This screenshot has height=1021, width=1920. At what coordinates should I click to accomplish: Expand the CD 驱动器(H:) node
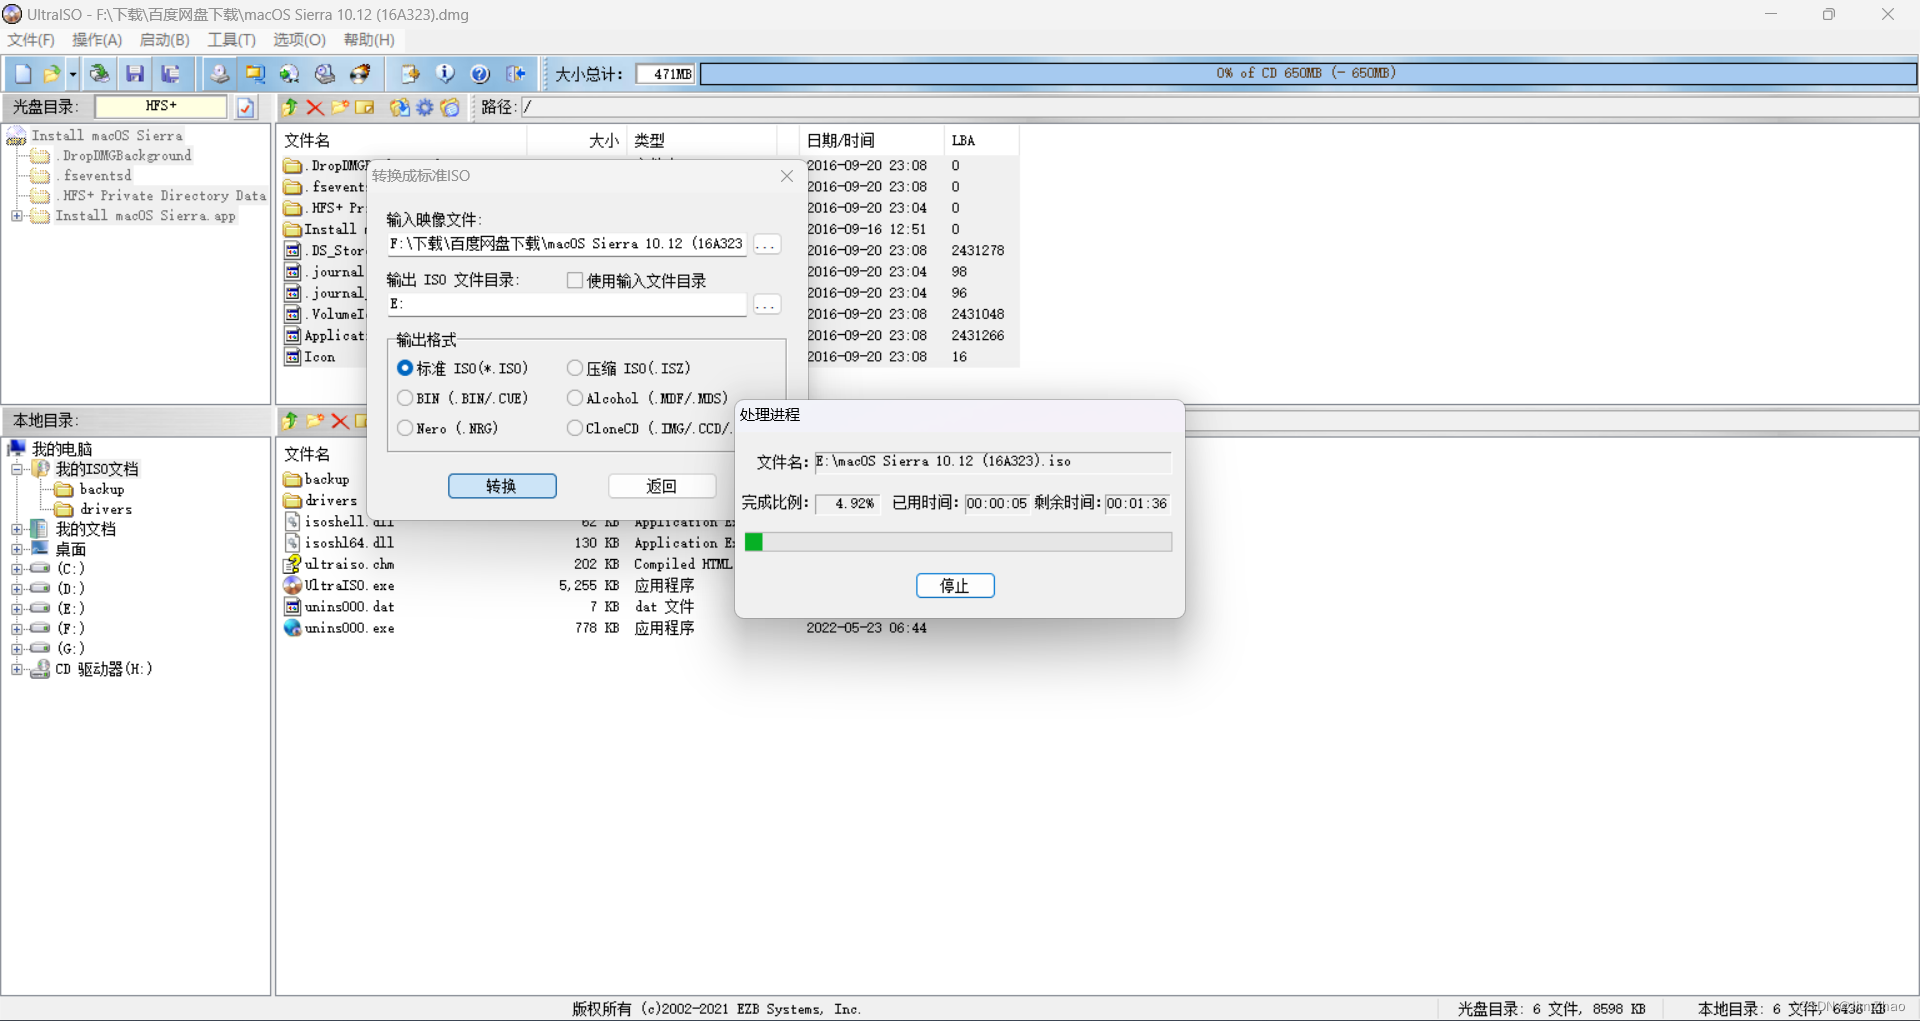pos(17,669)
